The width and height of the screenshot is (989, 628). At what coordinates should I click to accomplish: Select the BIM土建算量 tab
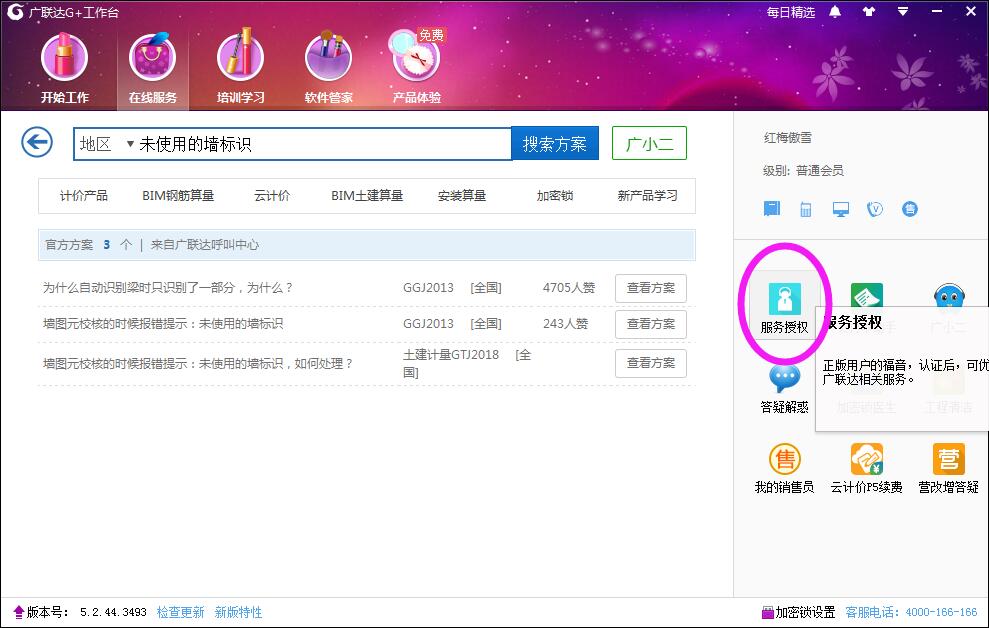366,196
